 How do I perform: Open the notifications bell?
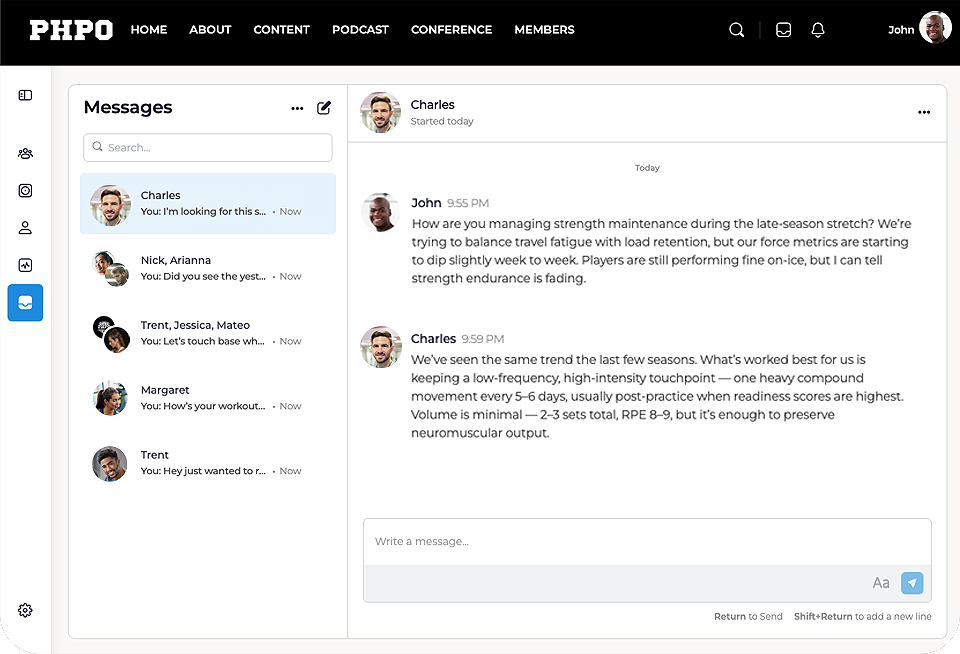(818, 30)
